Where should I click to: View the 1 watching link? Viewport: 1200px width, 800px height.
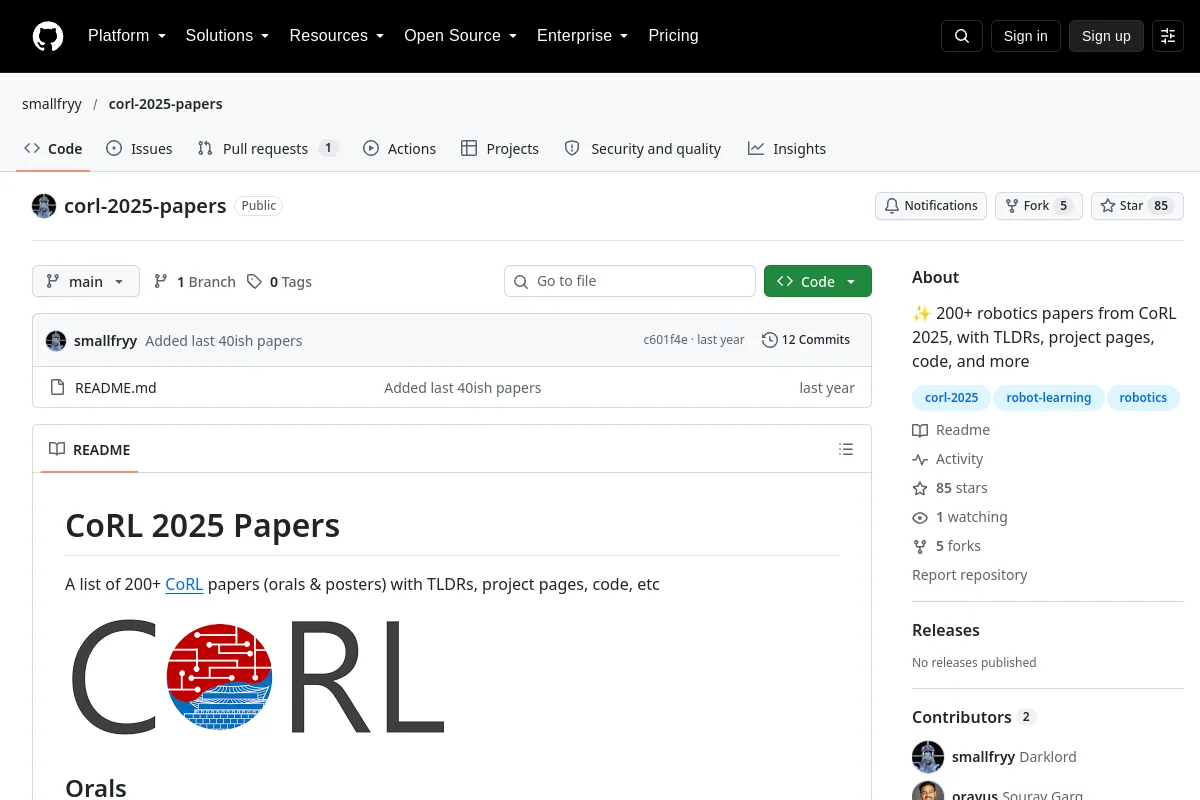coord(960,517)
